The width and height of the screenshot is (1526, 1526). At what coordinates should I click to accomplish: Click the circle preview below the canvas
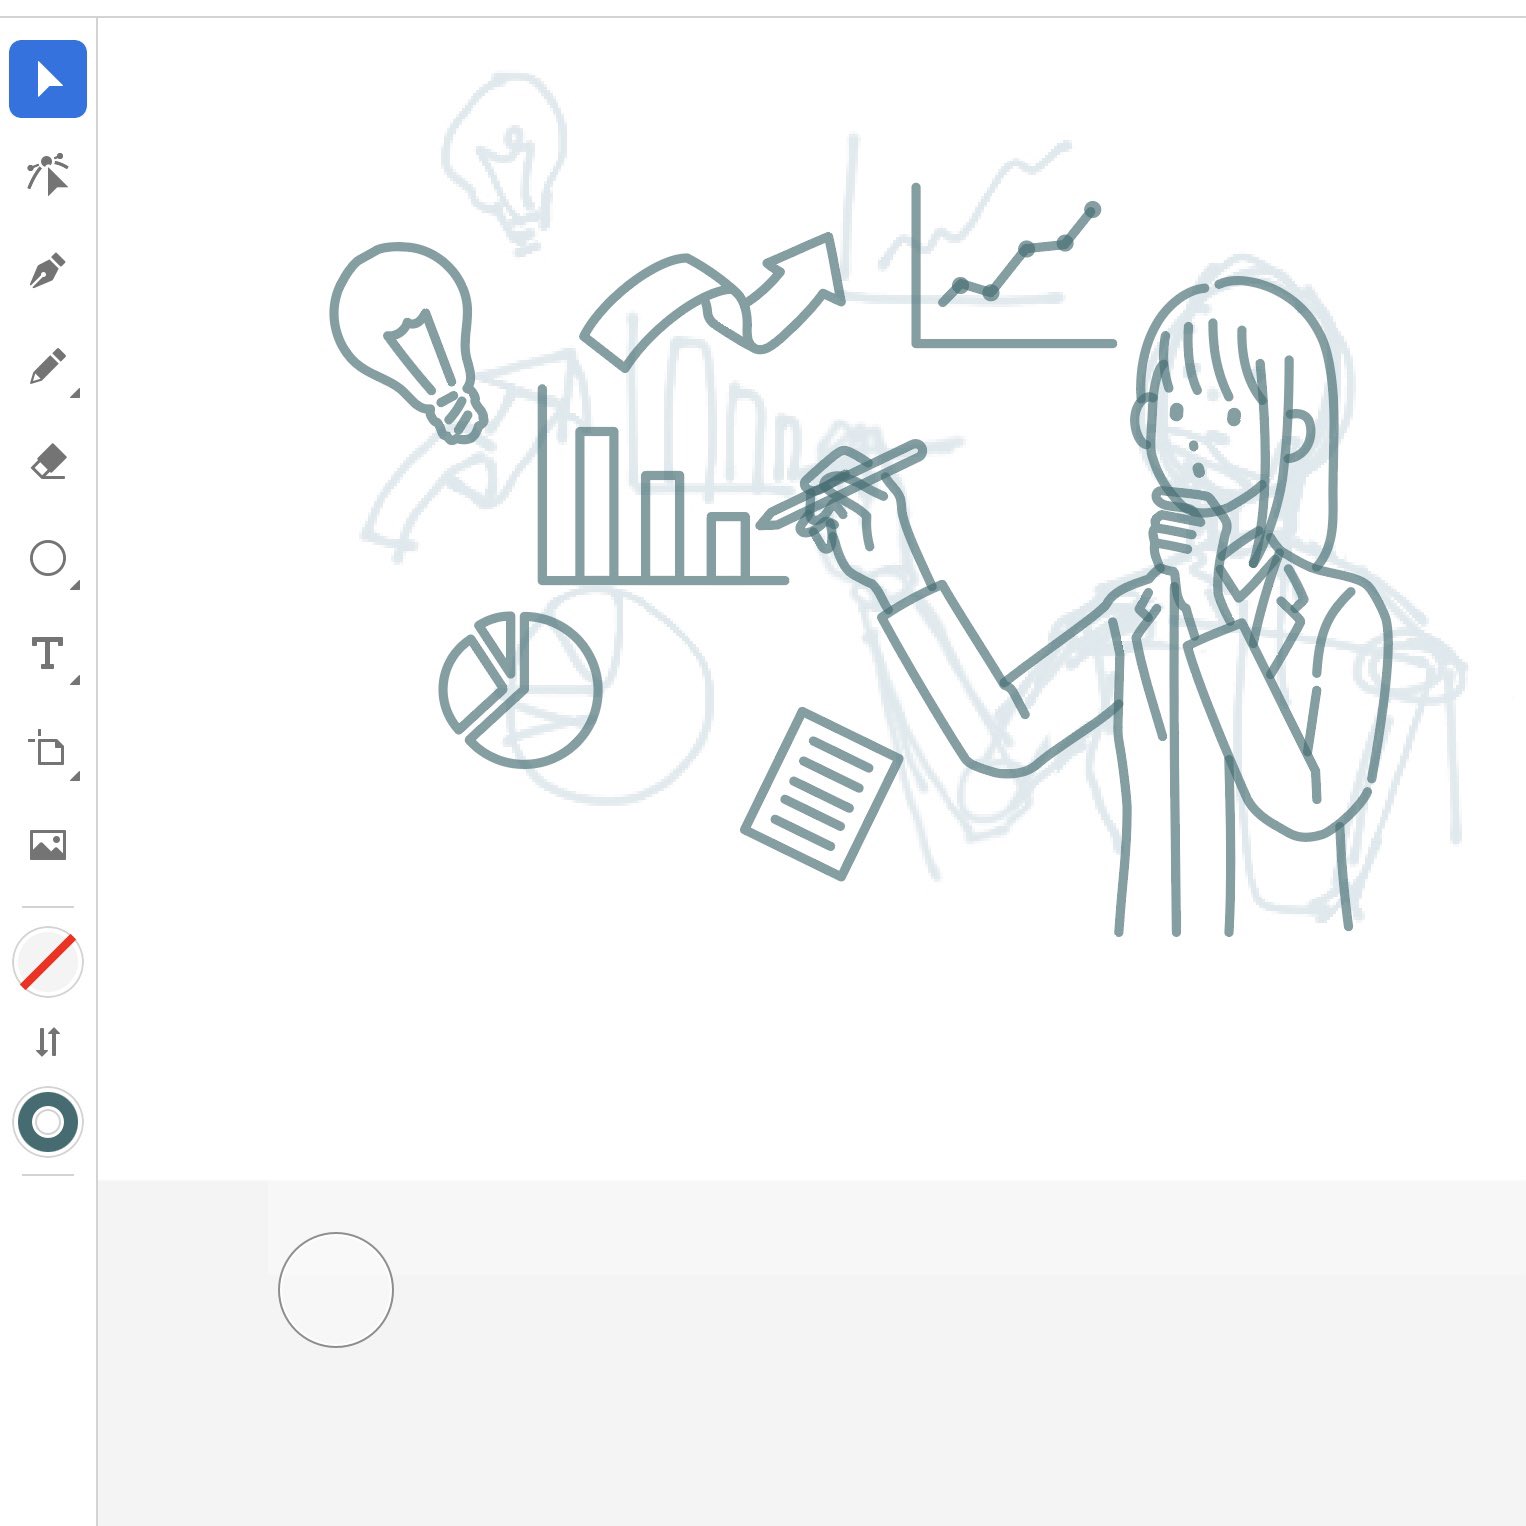click(x=335, y=1290)
